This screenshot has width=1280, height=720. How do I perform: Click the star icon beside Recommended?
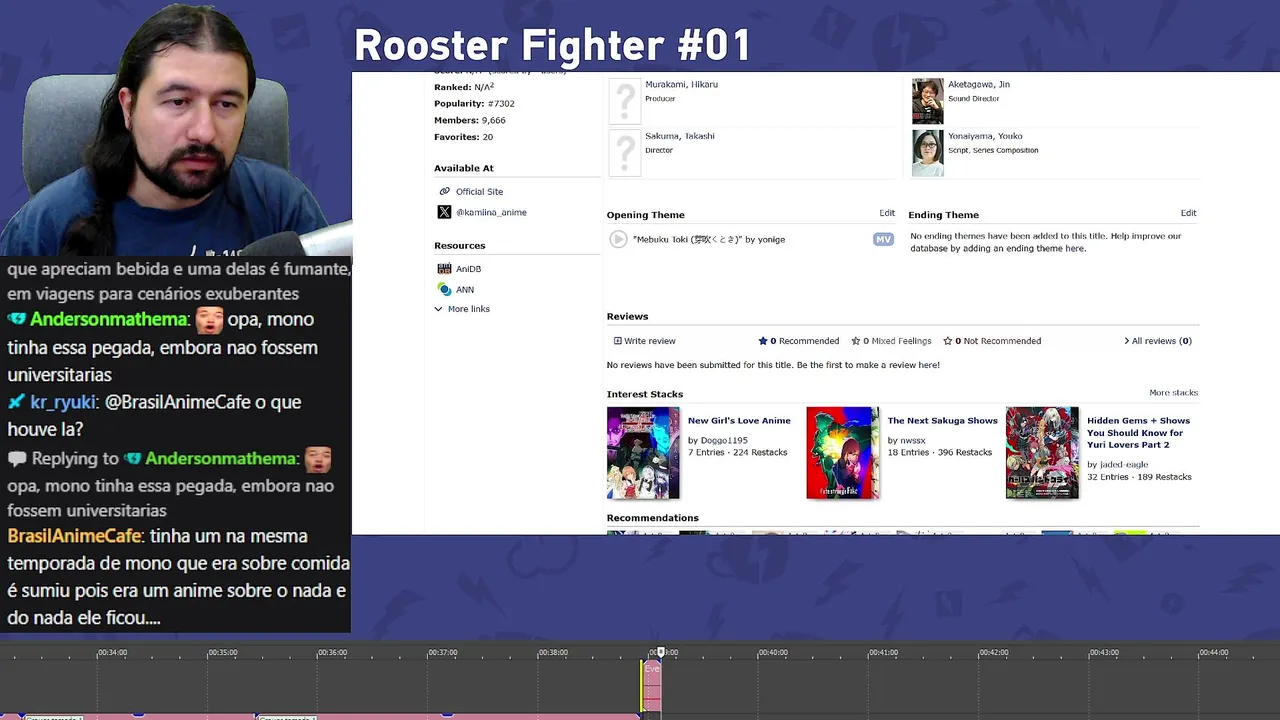763,341
